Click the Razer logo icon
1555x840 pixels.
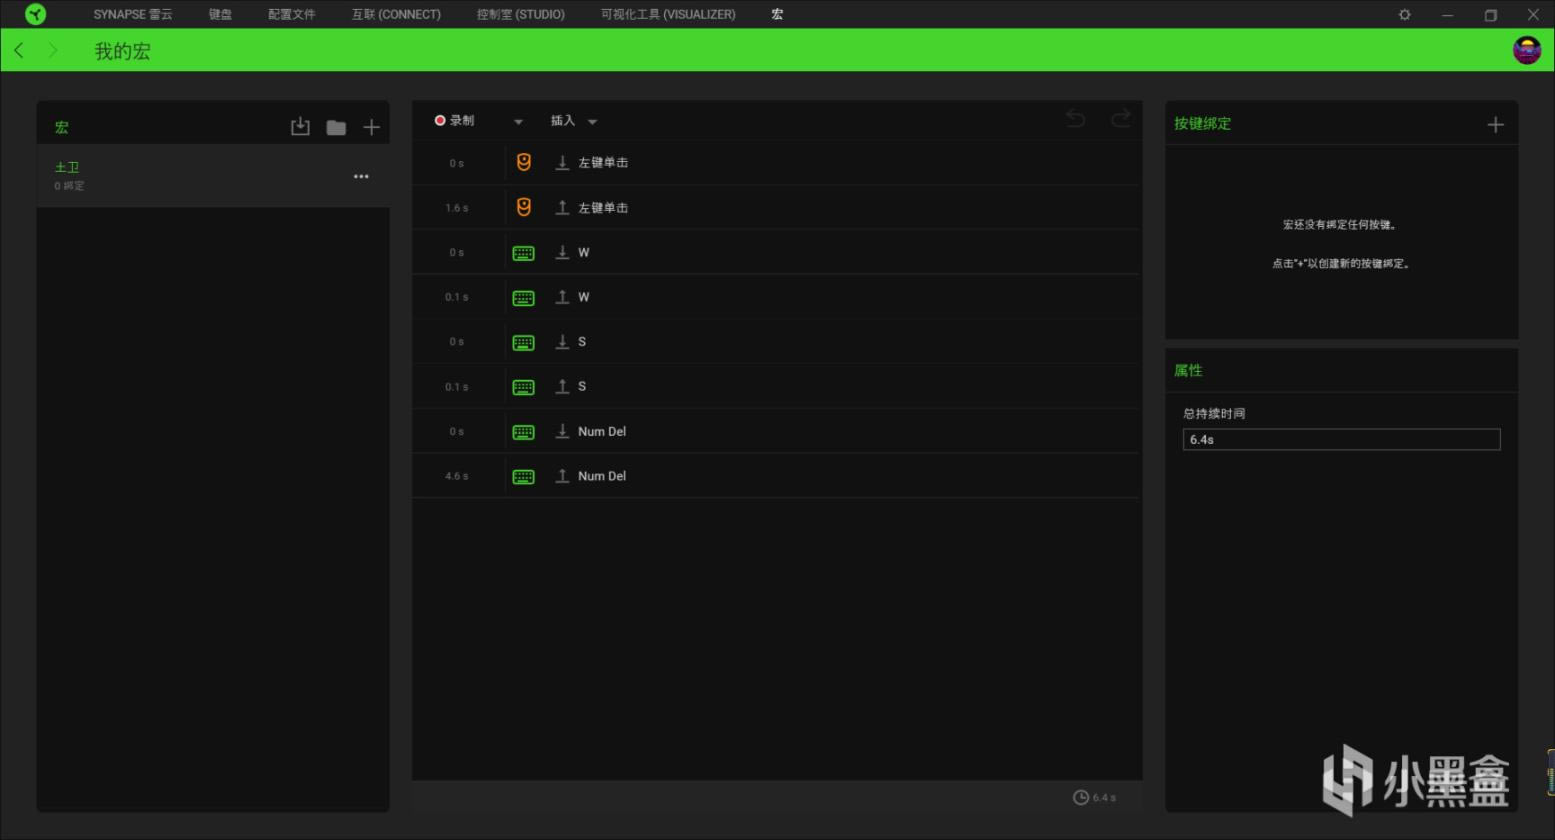(35, 14)
